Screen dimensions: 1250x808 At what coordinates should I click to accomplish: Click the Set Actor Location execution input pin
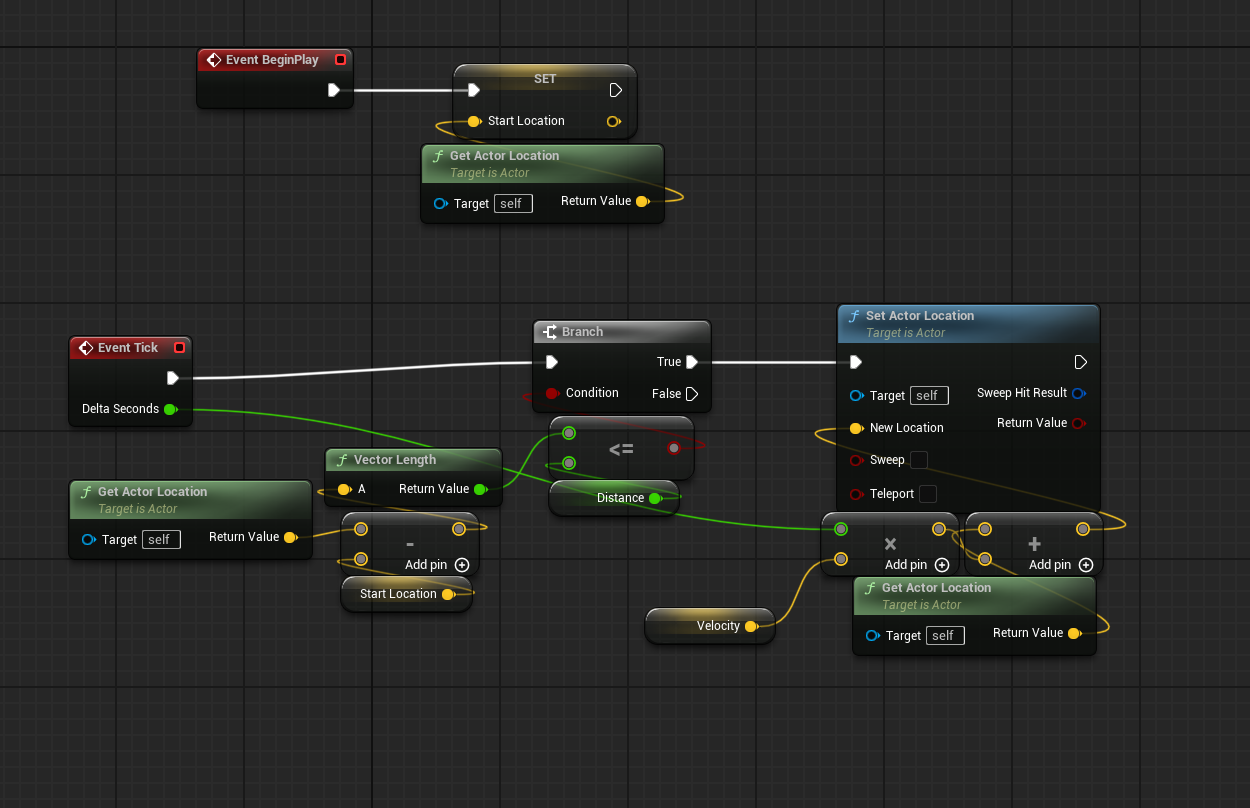[x=855, y=362]
